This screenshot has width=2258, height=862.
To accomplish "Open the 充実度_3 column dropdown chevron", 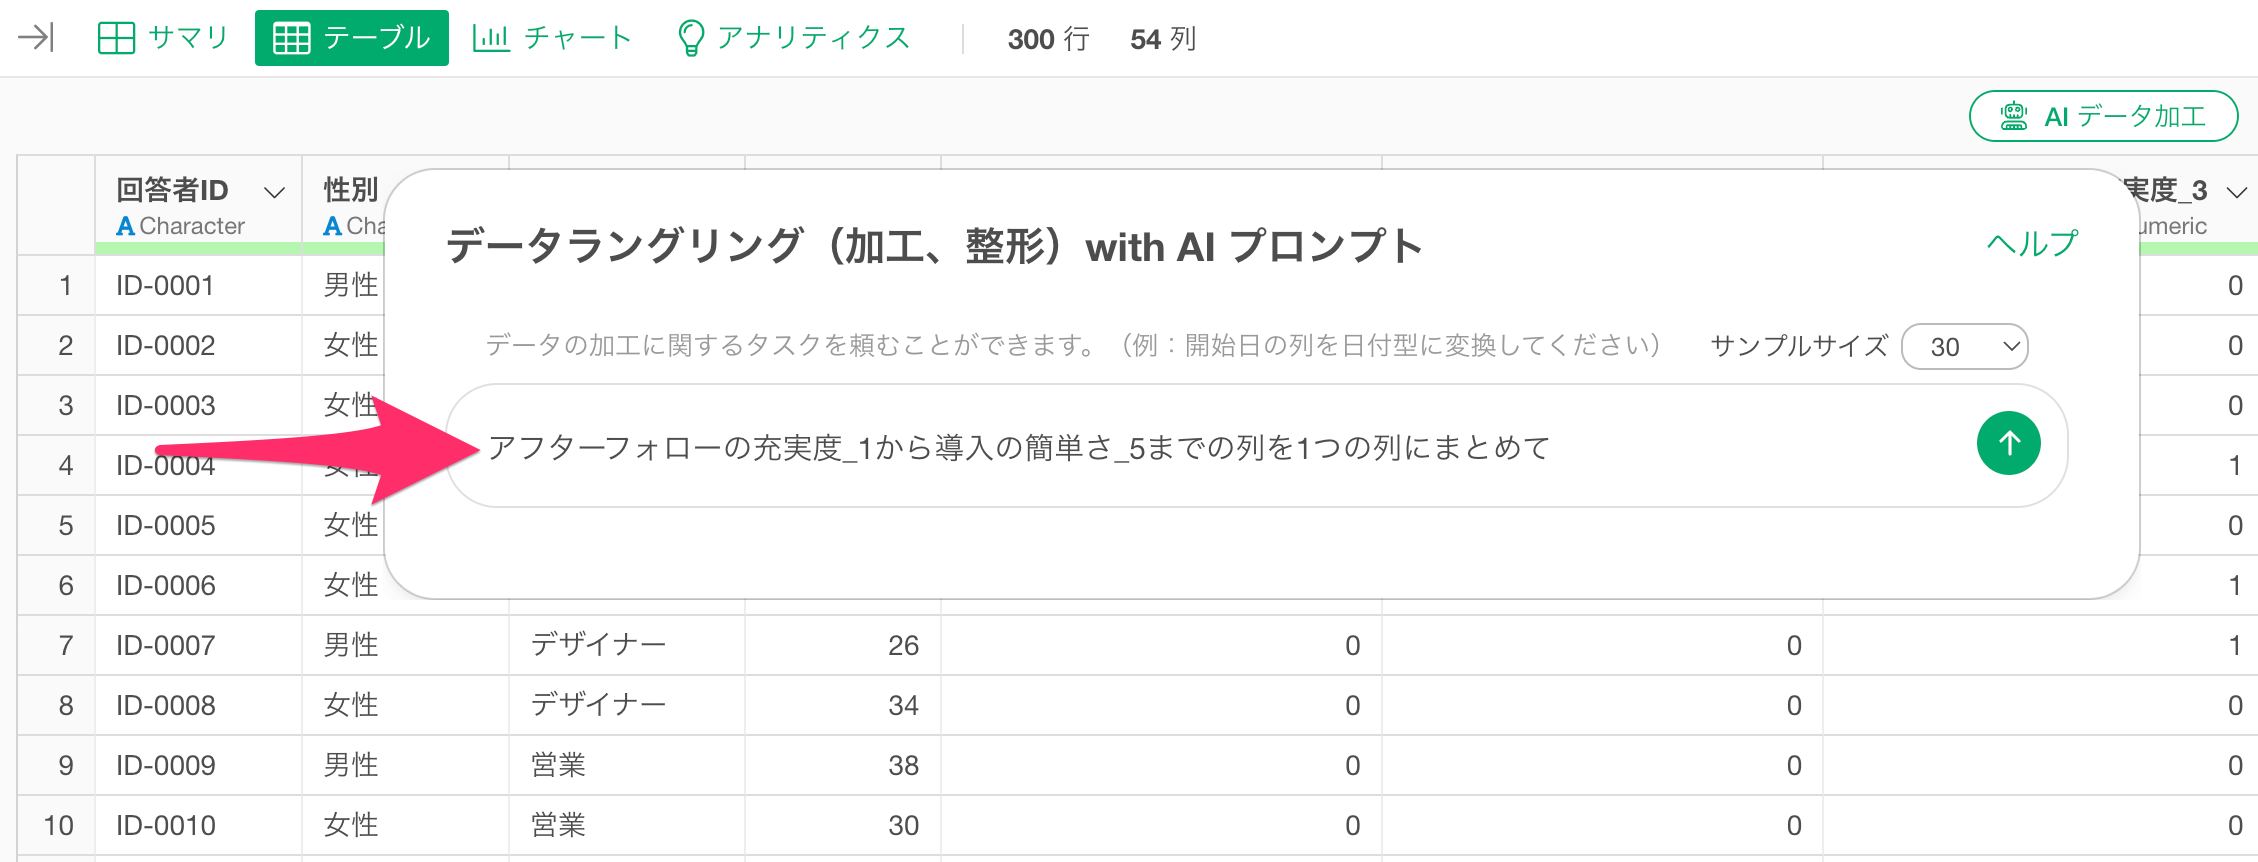I will (x=2236, y=191).
